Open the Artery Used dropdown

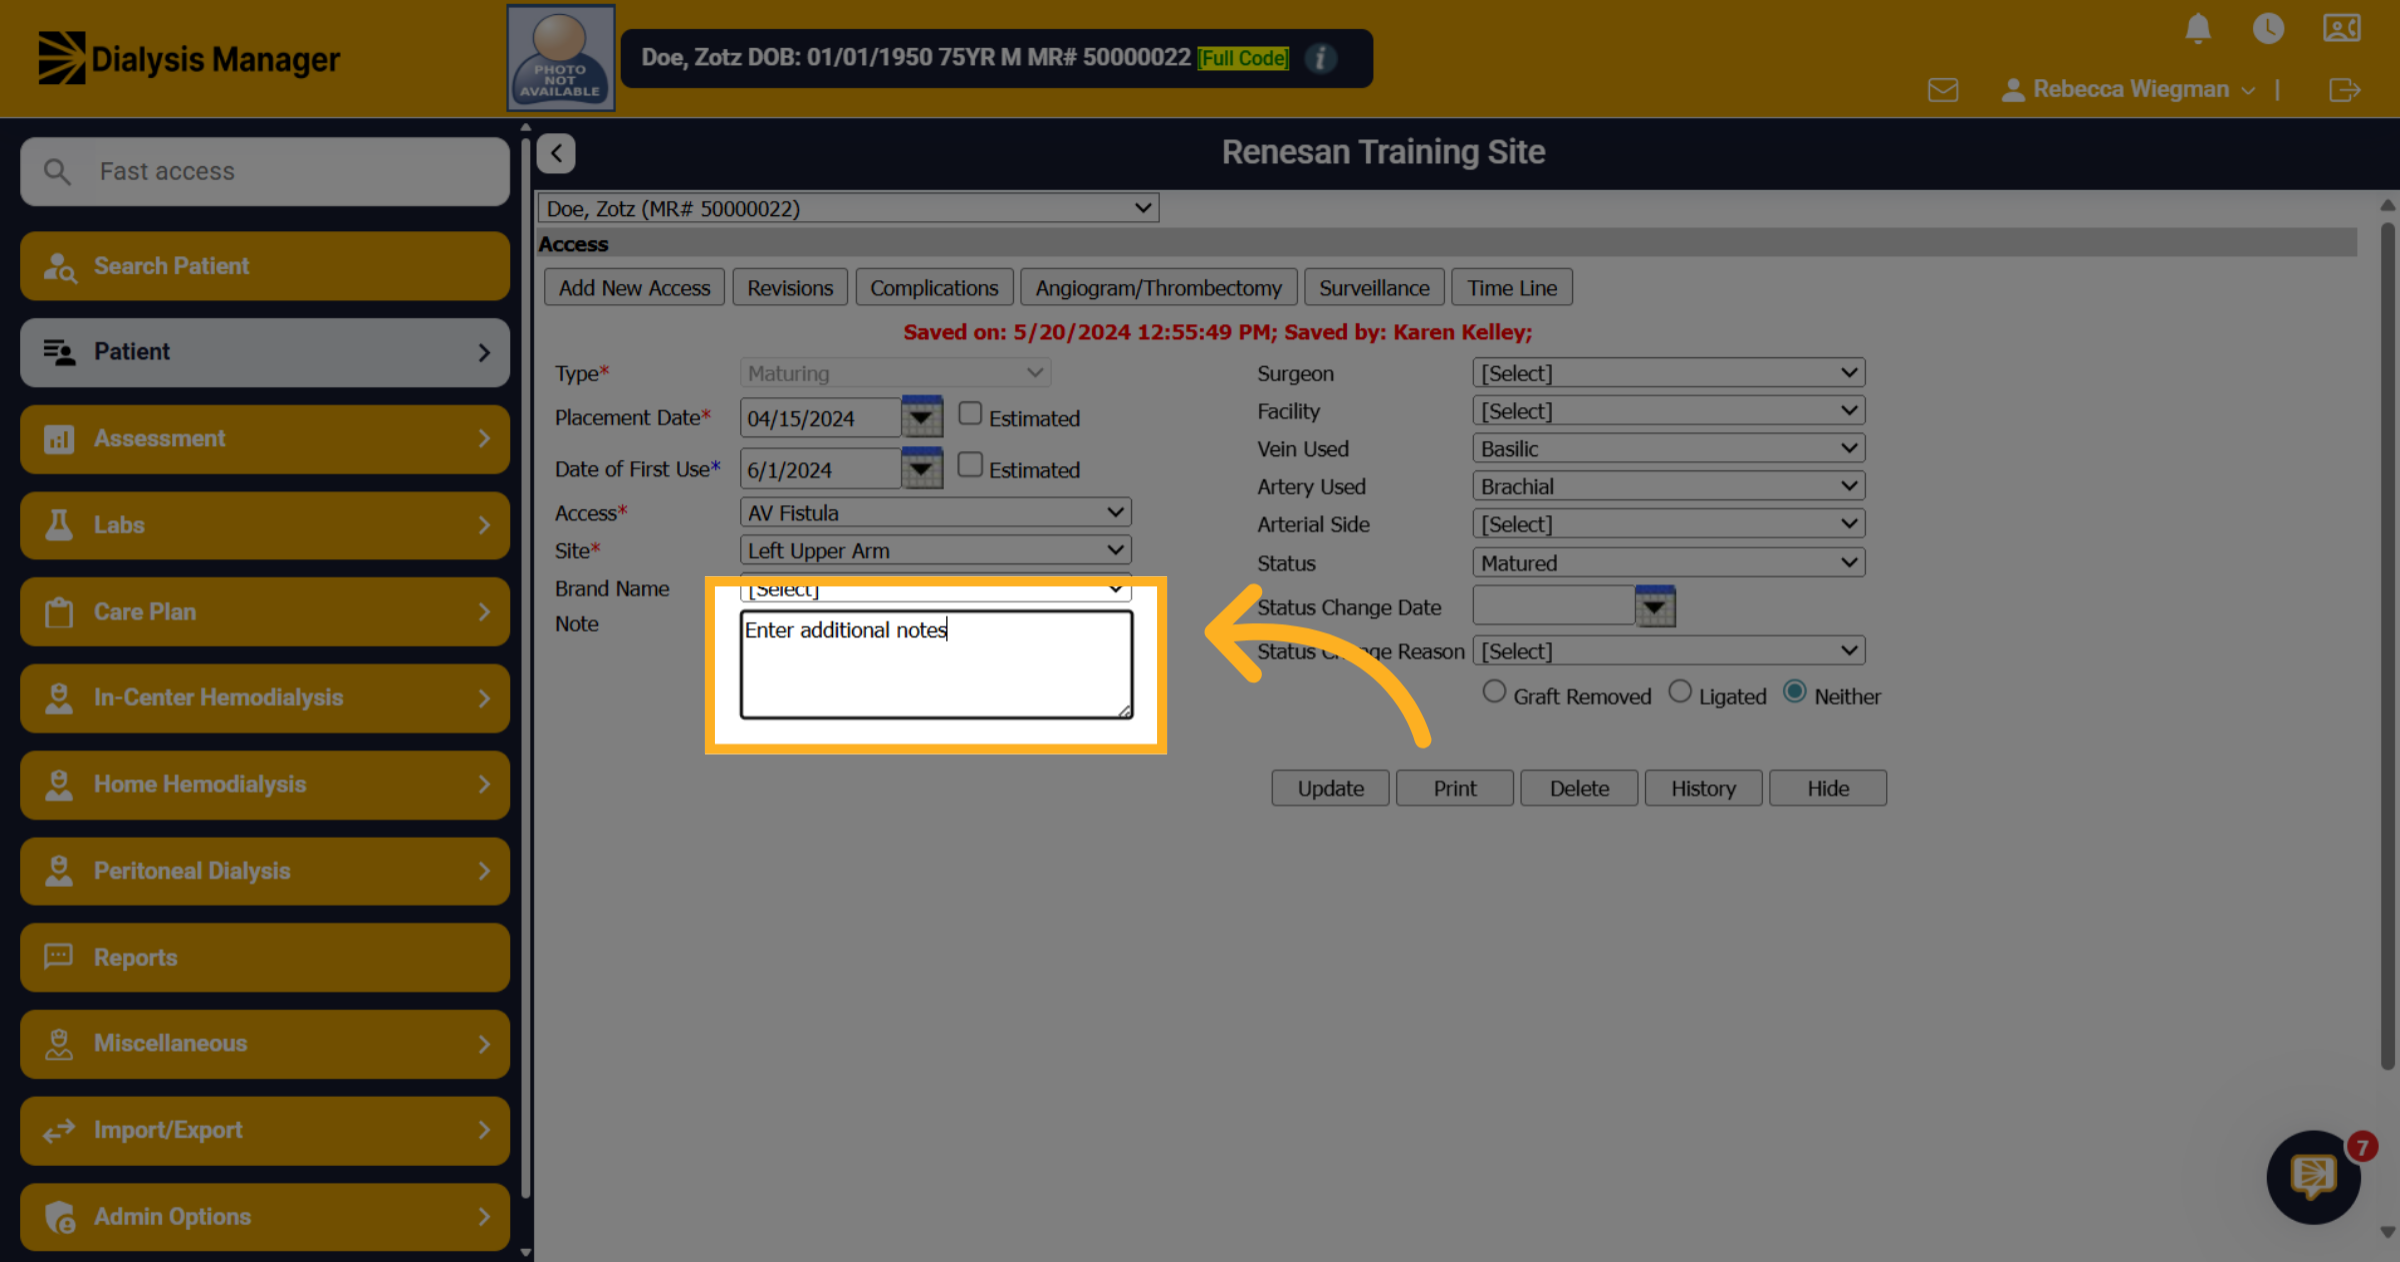(x=1668, y=487)
